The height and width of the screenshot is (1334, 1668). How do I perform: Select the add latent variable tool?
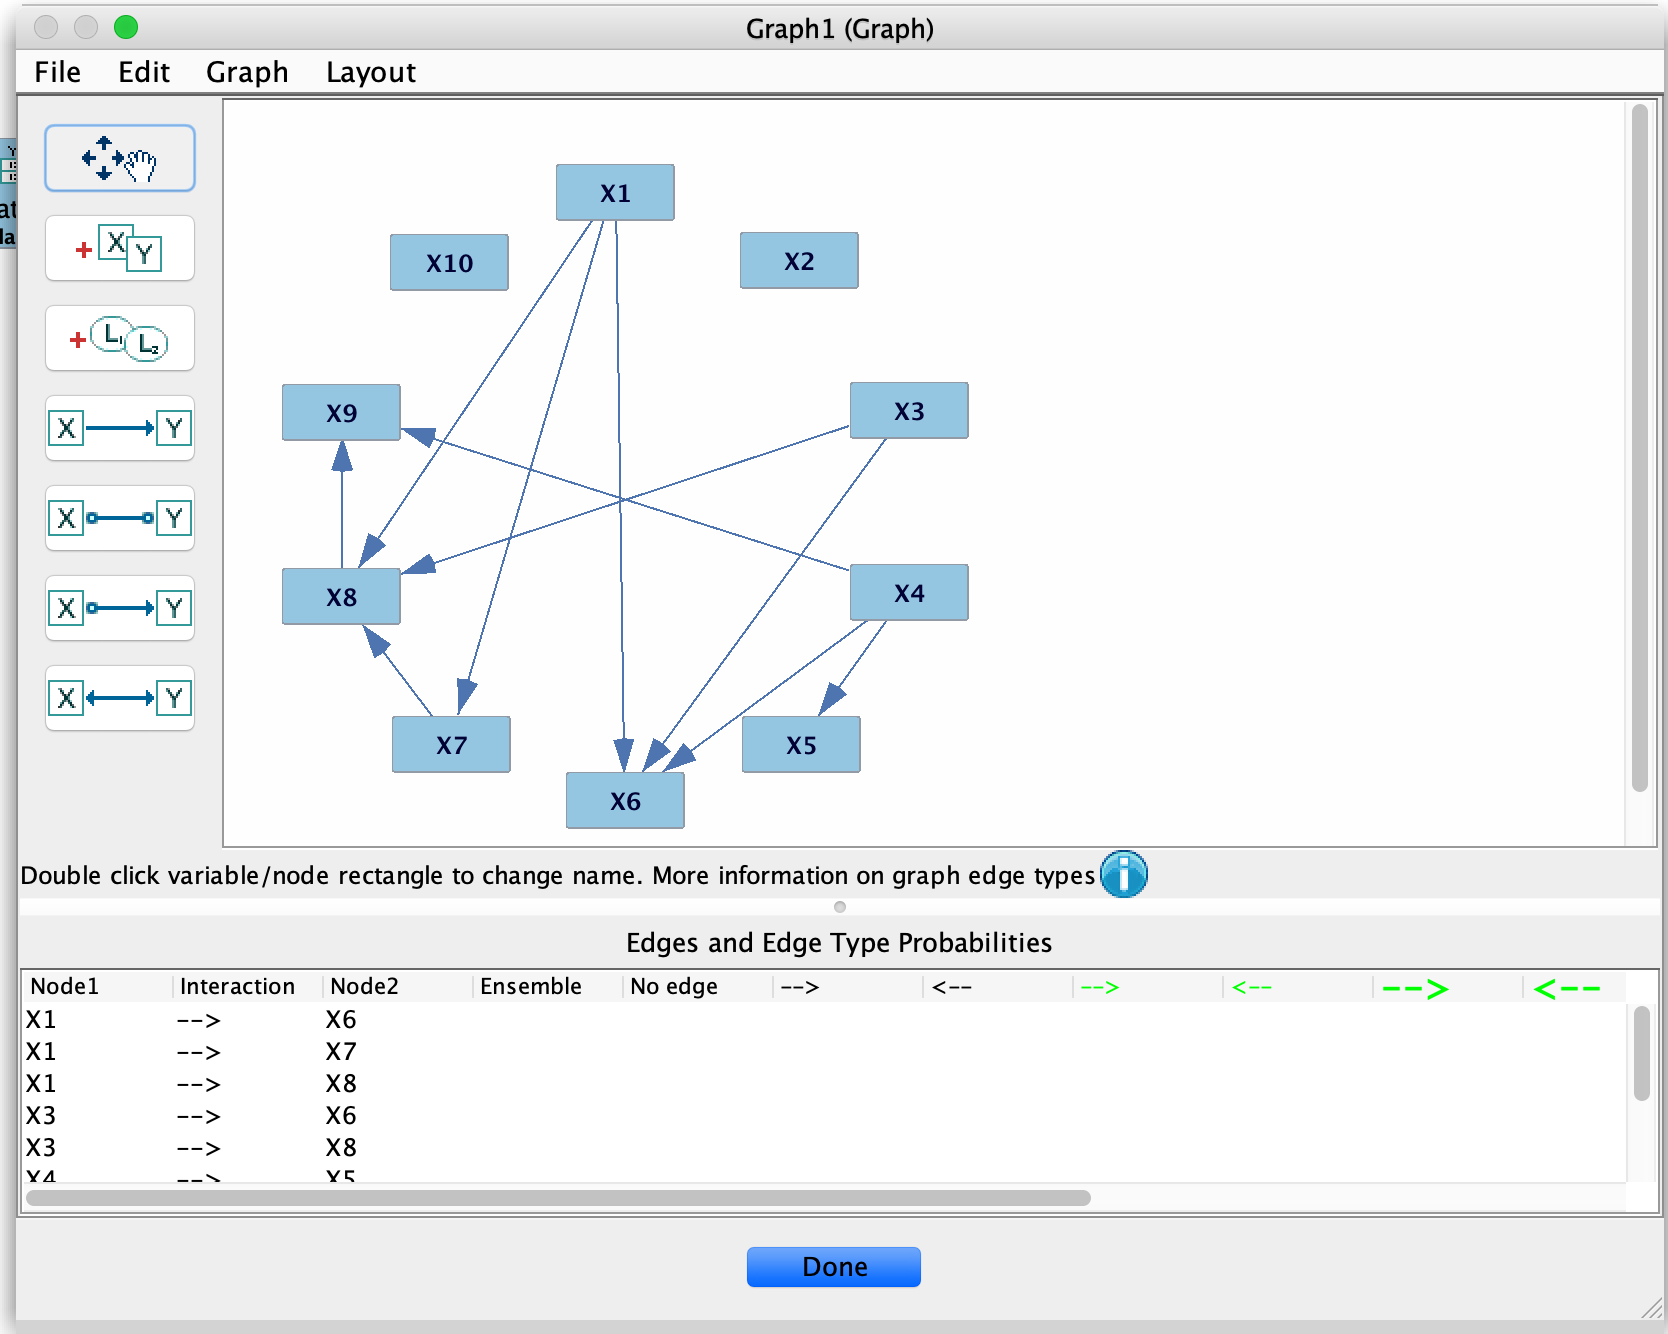119,338
